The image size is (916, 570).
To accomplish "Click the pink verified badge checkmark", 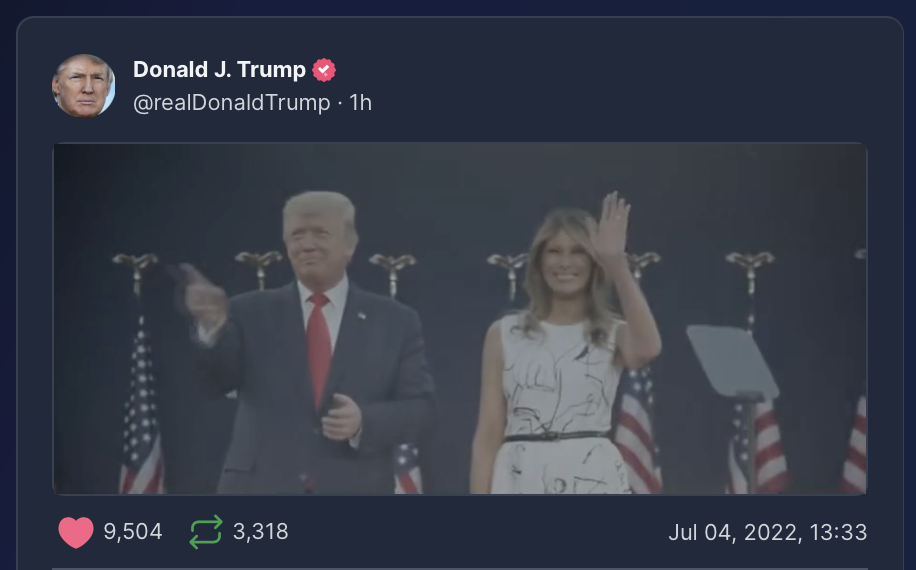I will 324,70.
